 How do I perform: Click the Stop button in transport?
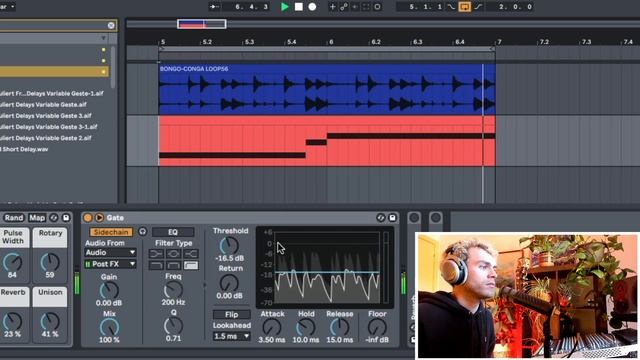point(299,7)
